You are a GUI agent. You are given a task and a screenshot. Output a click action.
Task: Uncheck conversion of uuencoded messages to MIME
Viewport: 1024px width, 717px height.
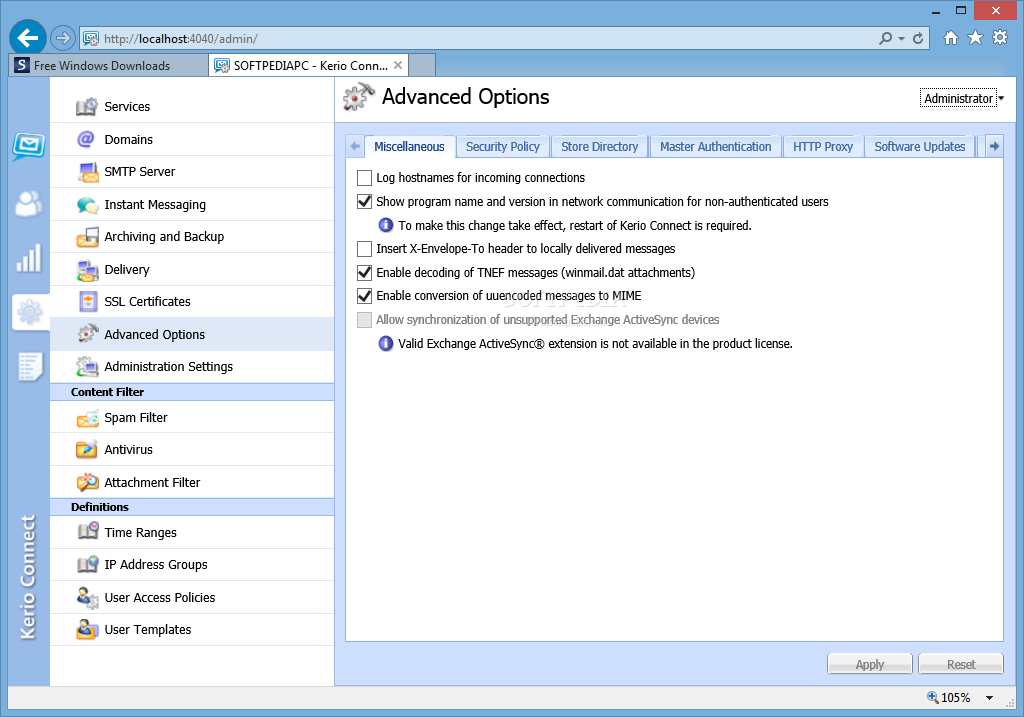(x=364, y=296)
